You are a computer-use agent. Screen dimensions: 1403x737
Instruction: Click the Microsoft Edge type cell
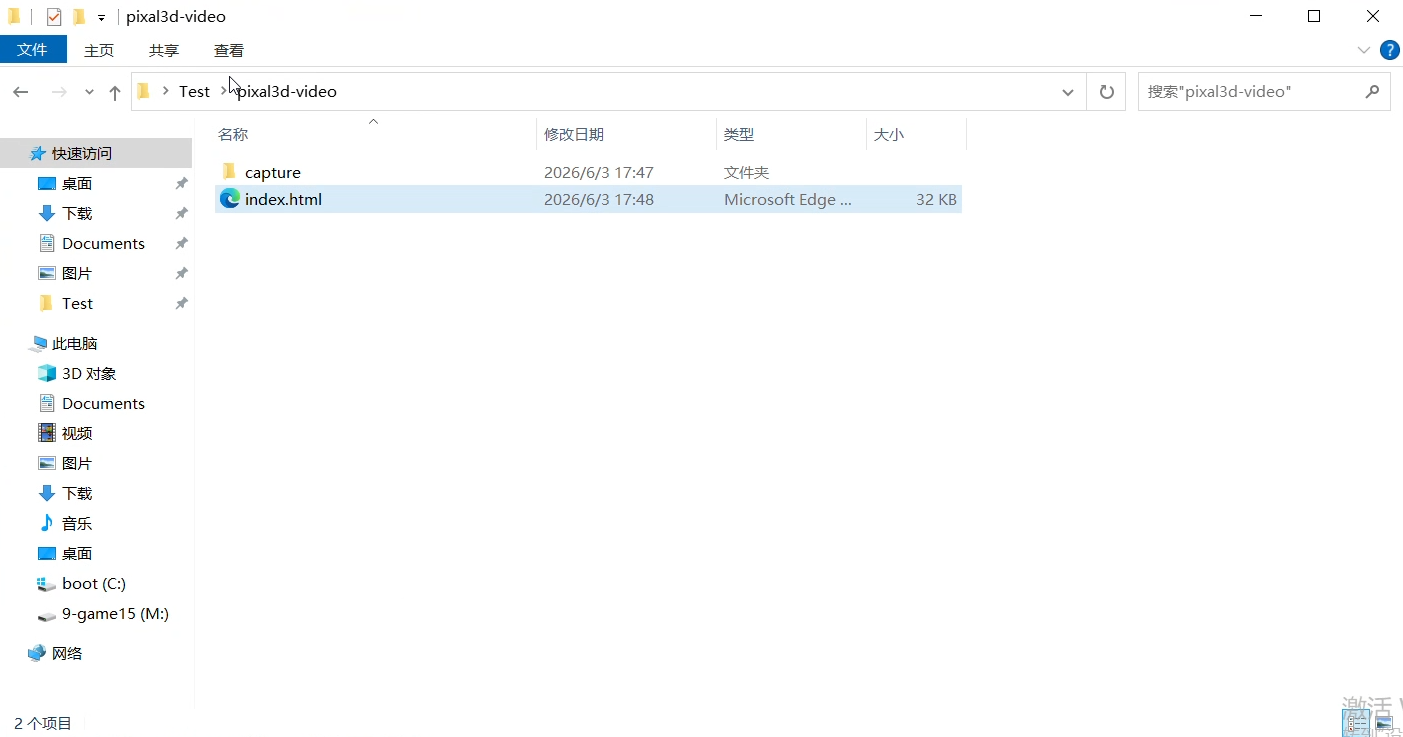click(788, 199)
